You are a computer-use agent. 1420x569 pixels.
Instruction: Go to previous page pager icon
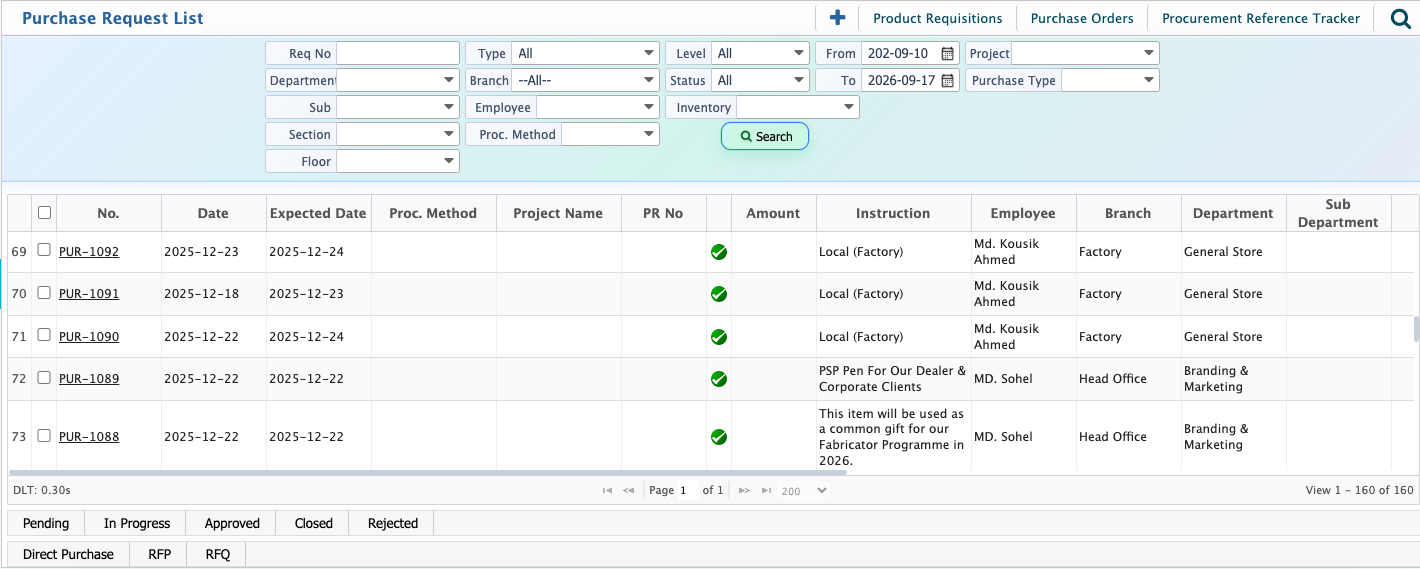pos(629,491)
